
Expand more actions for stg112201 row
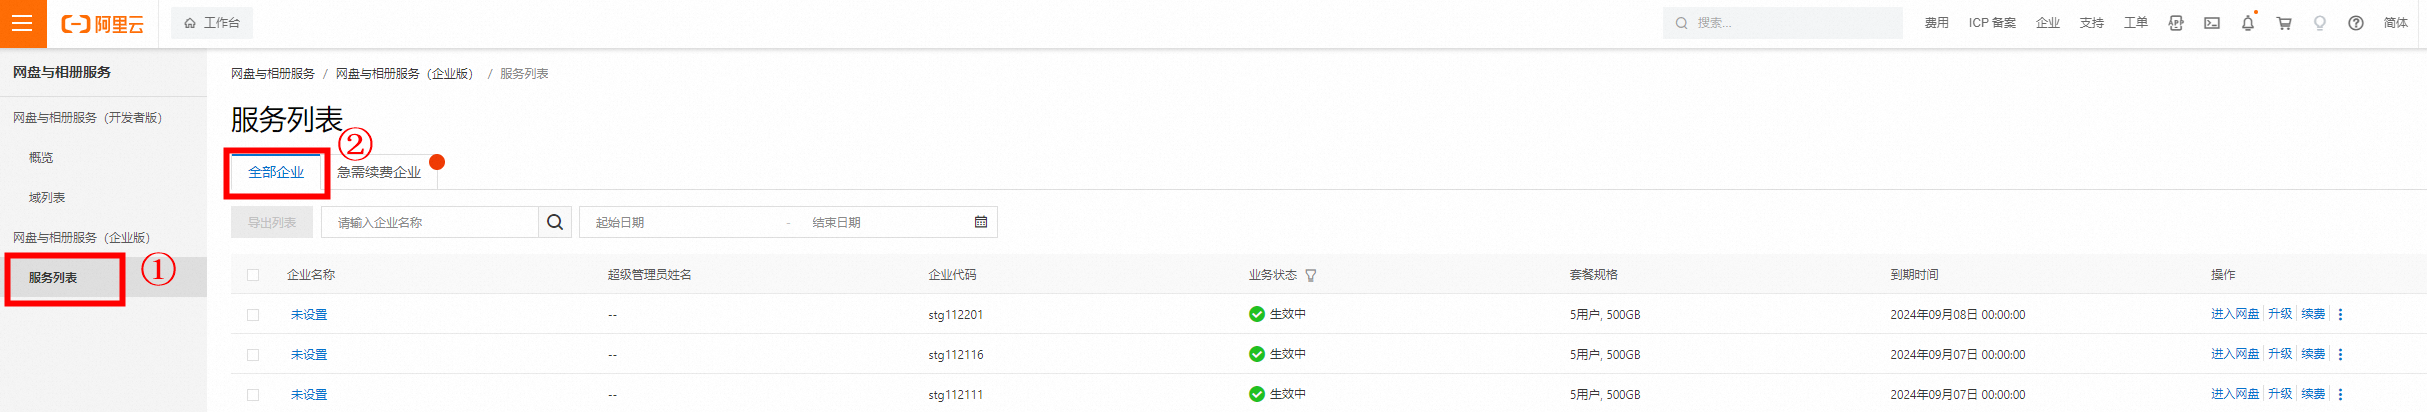[2340, 315]
